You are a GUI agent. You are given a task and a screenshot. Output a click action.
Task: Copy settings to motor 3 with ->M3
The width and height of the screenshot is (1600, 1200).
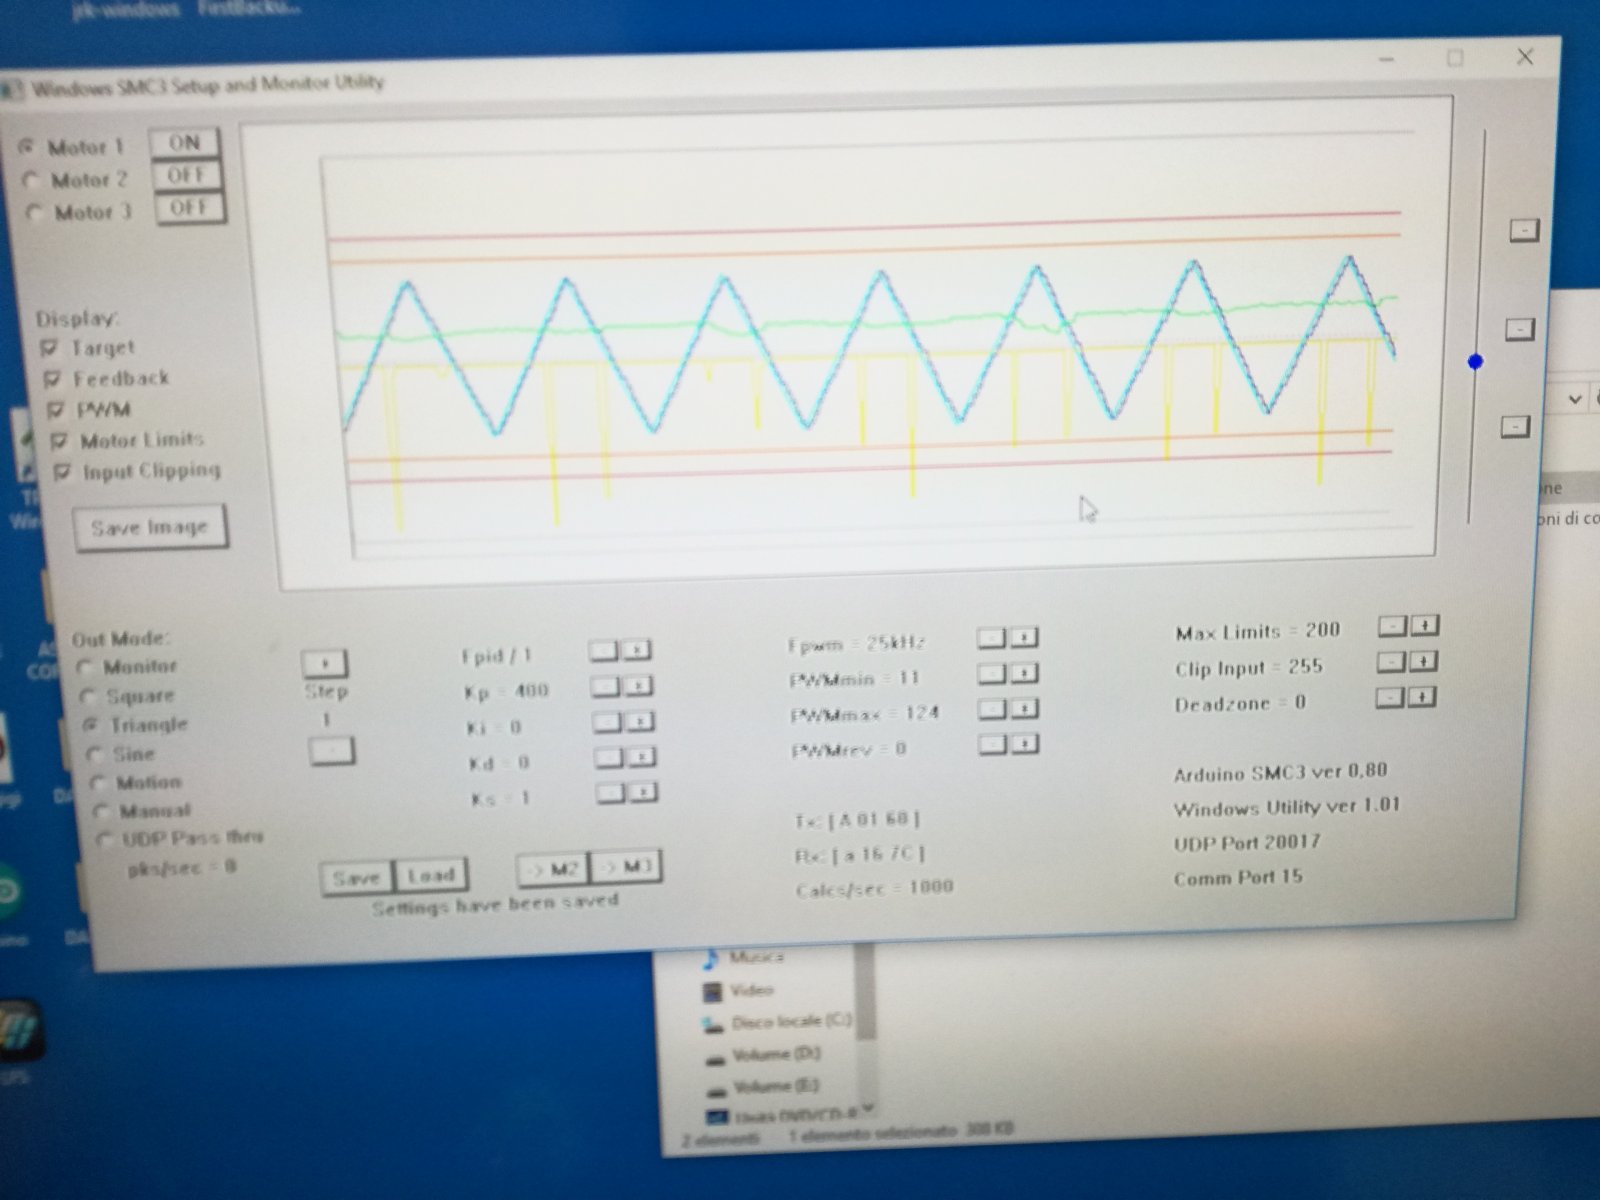[626, 866]
